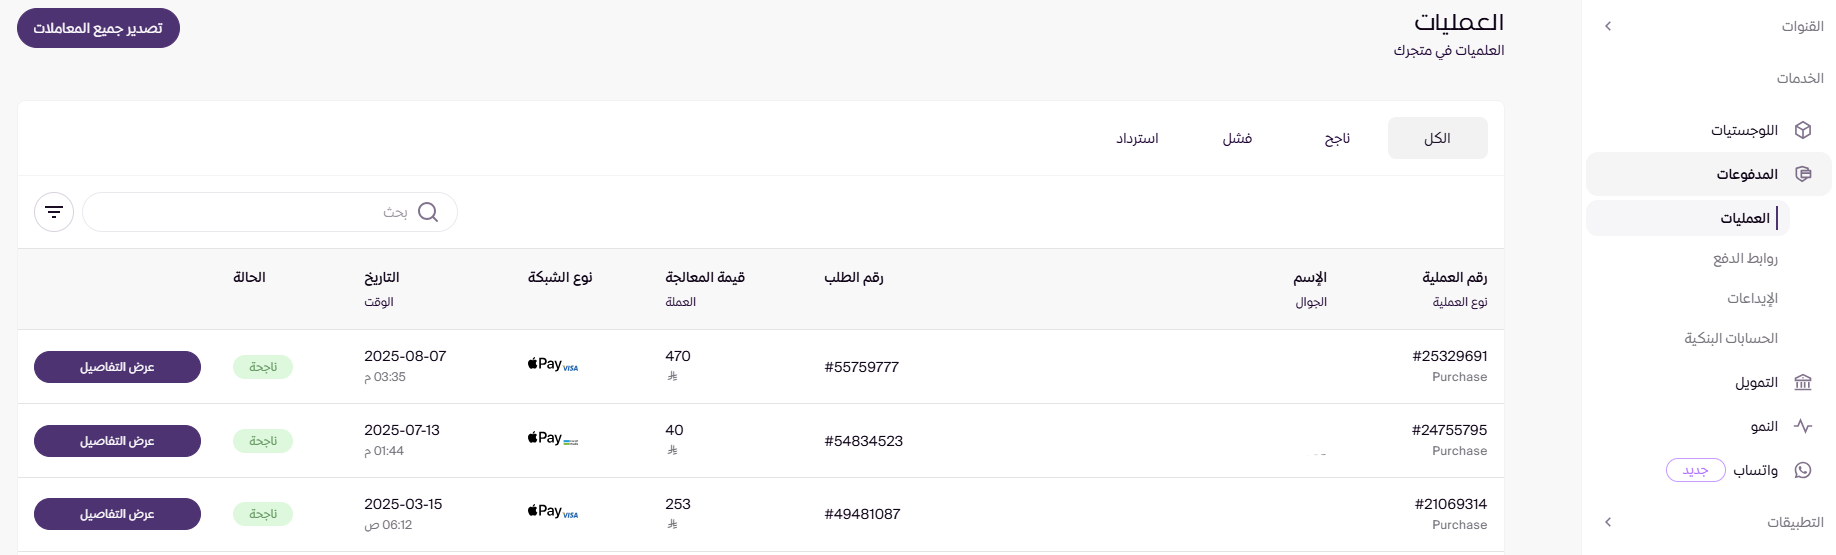Image resolution: width=1836 pixels, height=555 pixels.
Task: Expand the التطبيقات sidebar section
Action: point(1608,522)
